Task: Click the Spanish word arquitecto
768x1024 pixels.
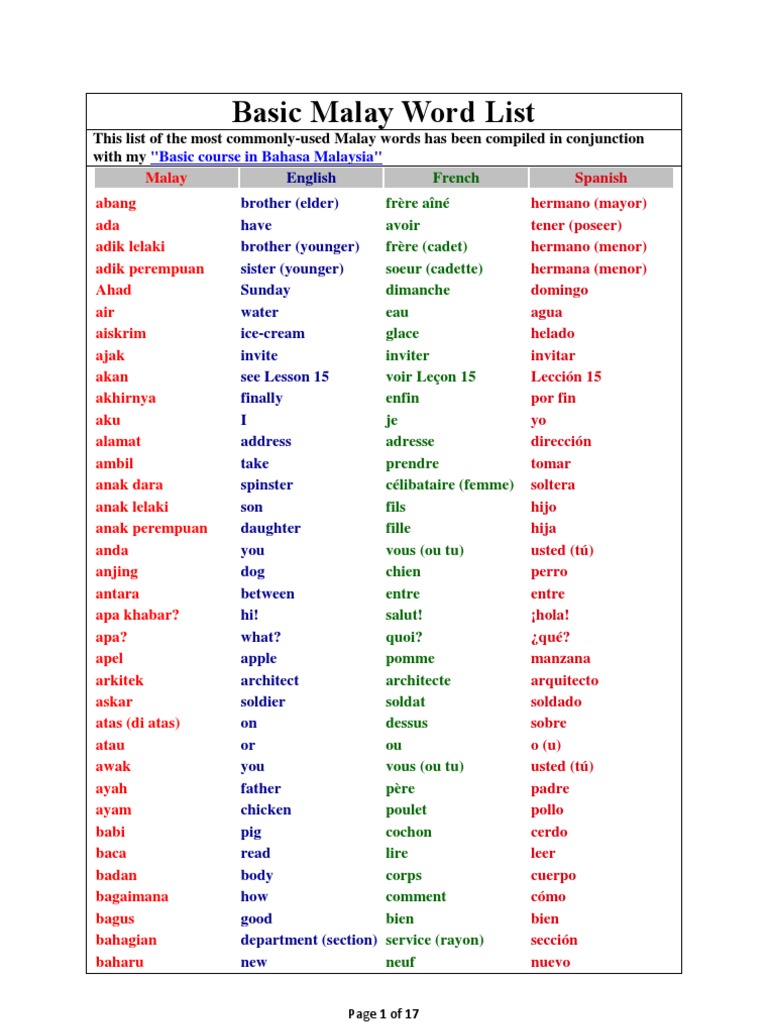Action: click(564, 680)
